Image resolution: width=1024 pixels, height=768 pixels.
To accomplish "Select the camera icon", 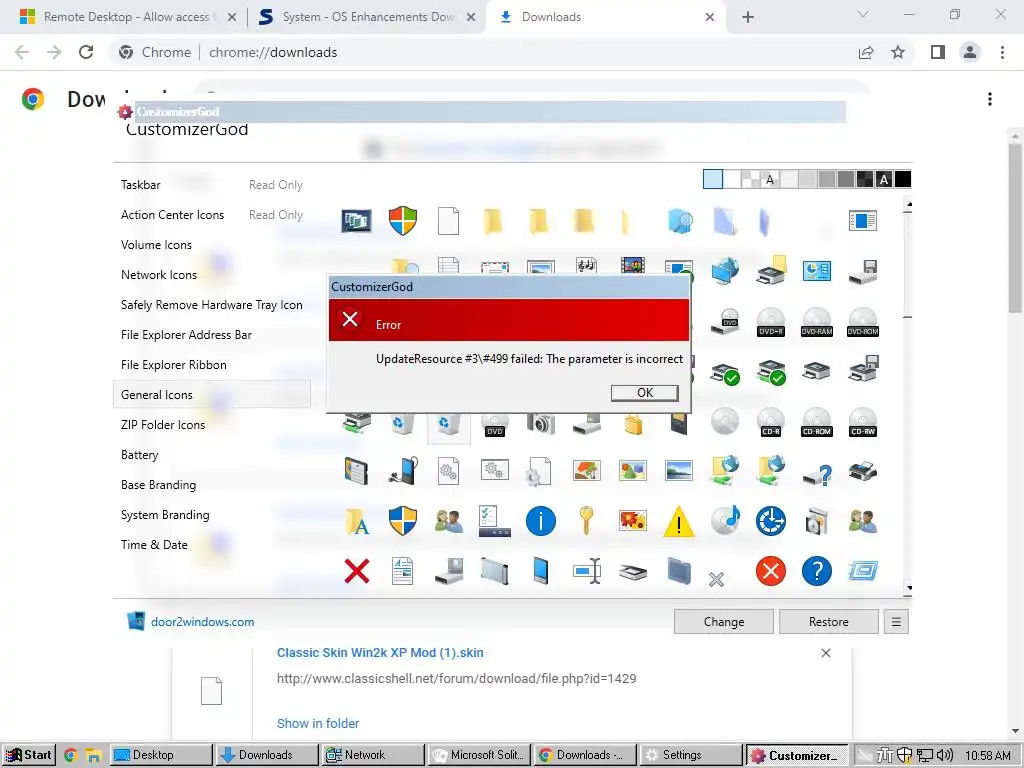I will pos(541,424).
